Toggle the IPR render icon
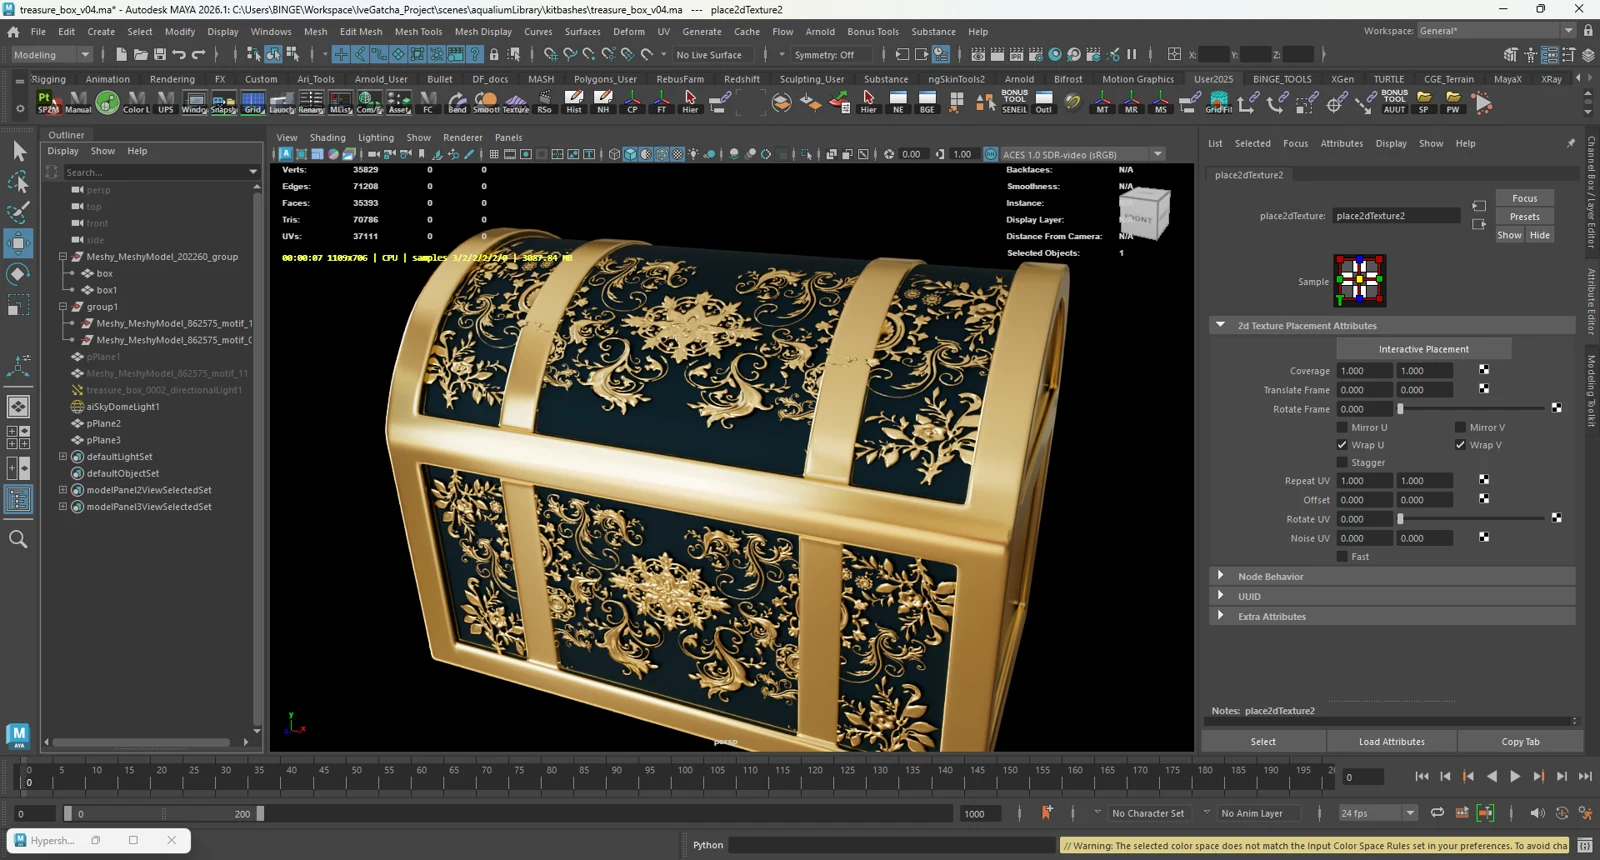 1016,55
